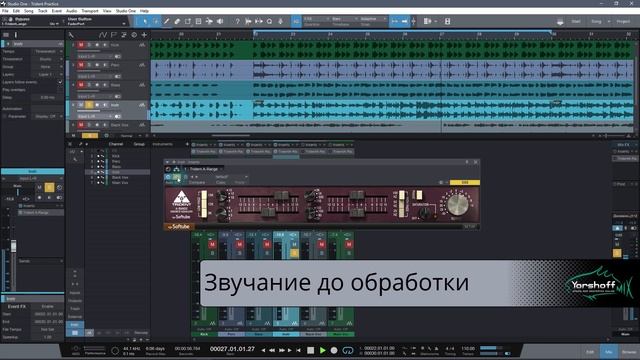Click Kick track monitor button
Viewport: 640px width, 360px height.
(x=105, y=45)
